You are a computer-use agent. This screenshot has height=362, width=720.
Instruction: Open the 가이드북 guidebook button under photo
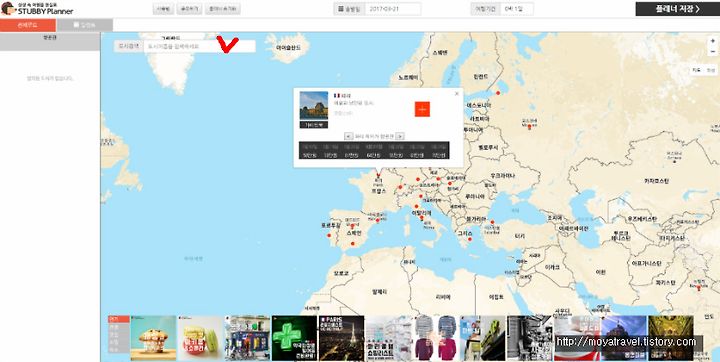(x=314, y=124)
